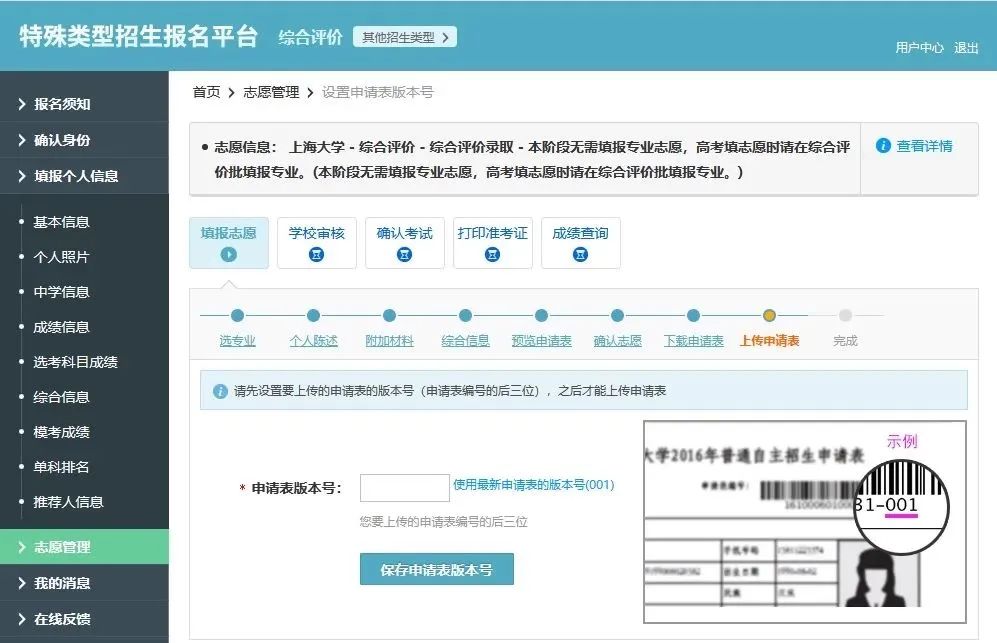
Task: Click 保存申请表版本号 button
Action: (436, 569)
